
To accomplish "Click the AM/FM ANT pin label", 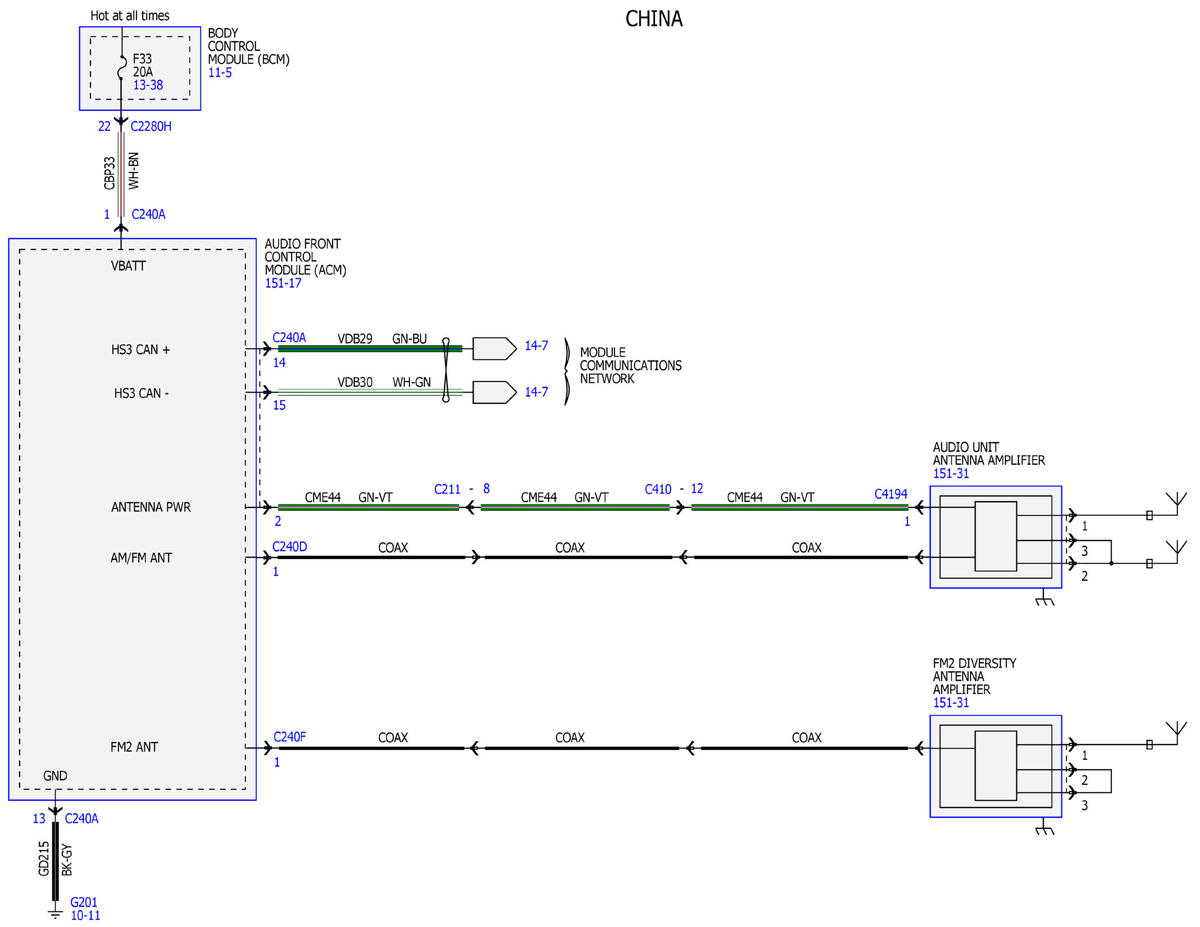I will [141, 557].
